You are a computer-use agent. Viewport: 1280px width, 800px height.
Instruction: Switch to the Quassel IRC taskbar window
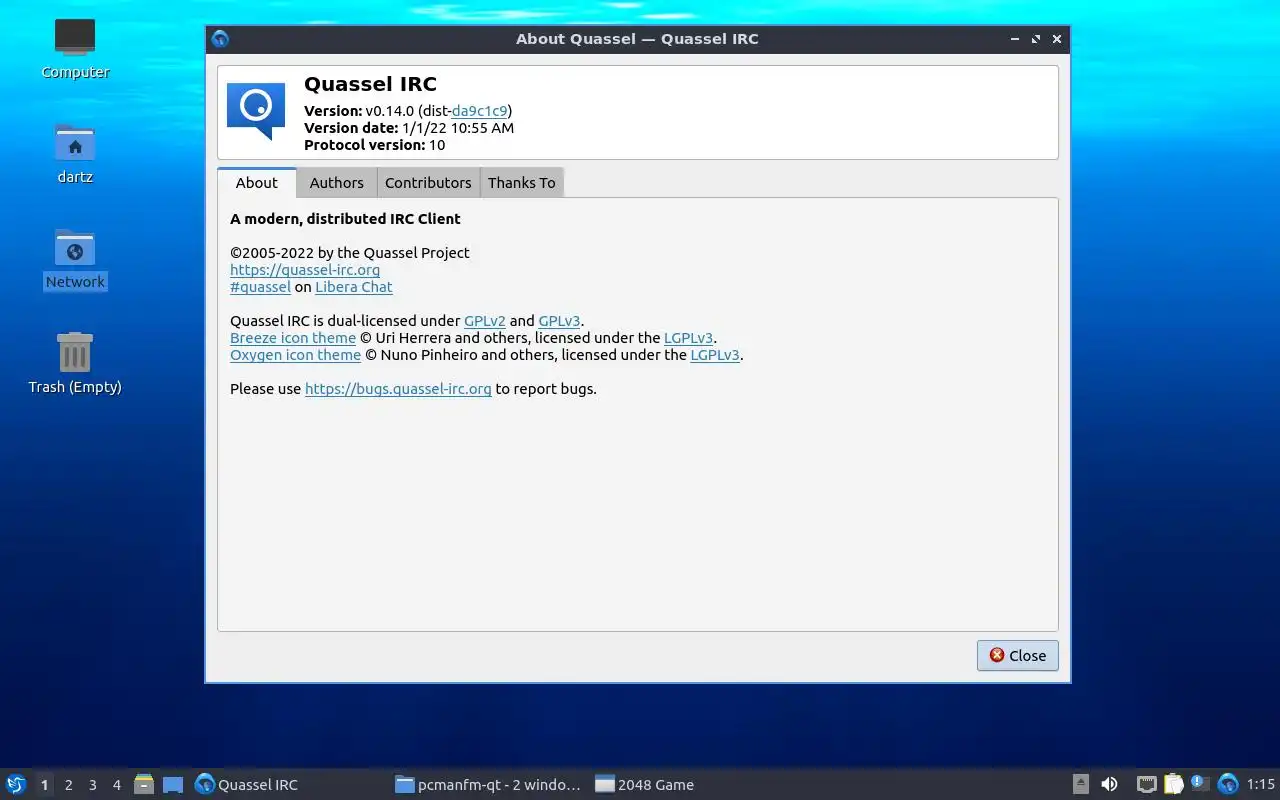(x=290, y=784)
